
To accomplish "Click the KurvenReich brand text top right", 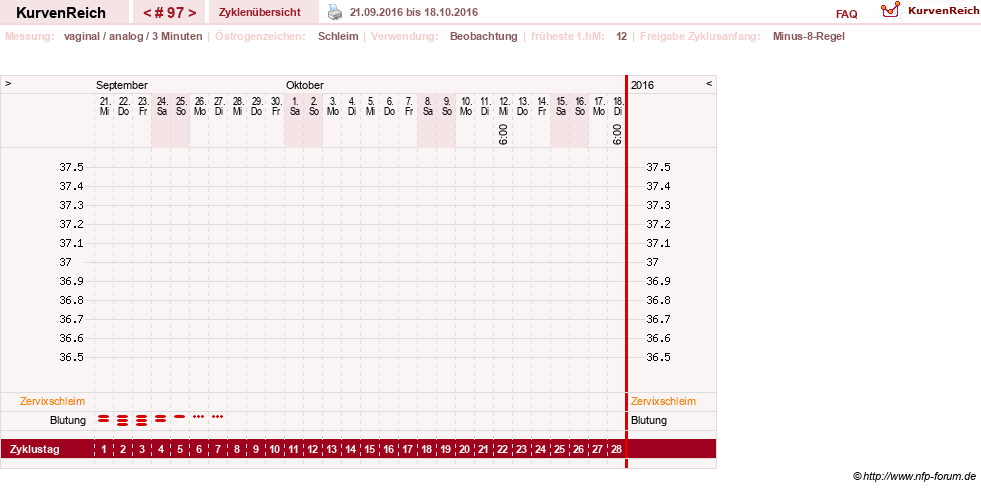I will point(942,11).
